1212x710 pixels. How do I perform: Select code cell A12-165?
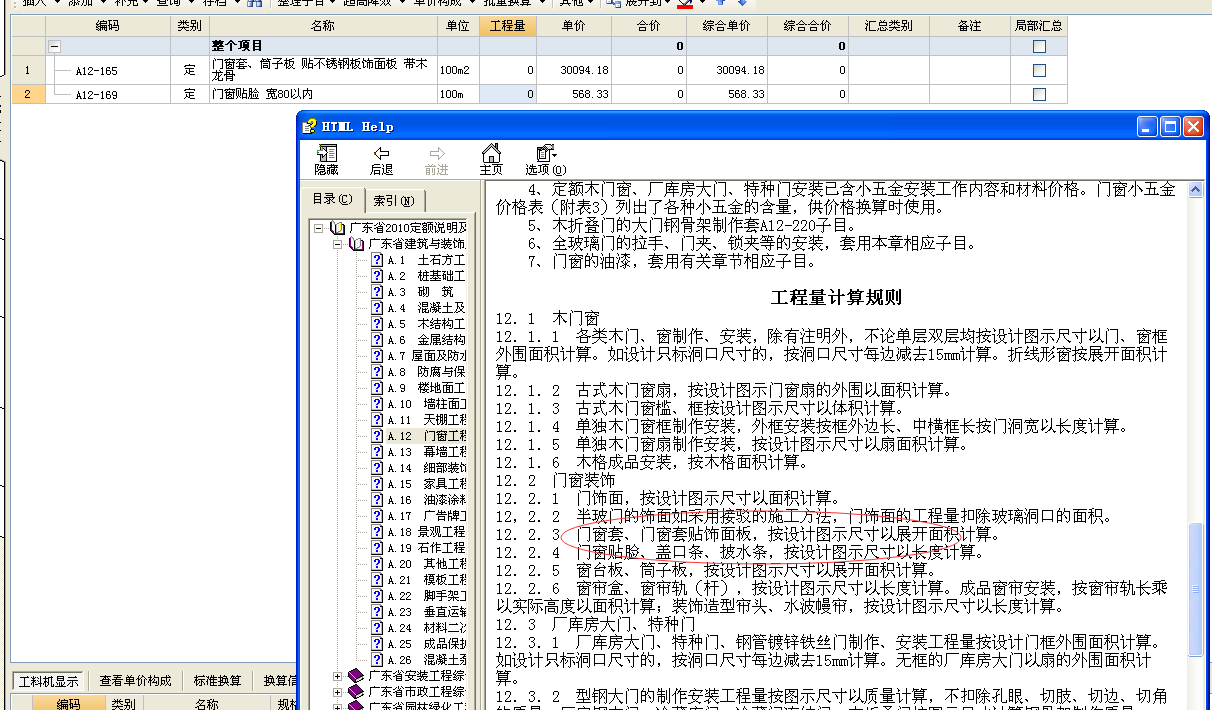point(108,70)
